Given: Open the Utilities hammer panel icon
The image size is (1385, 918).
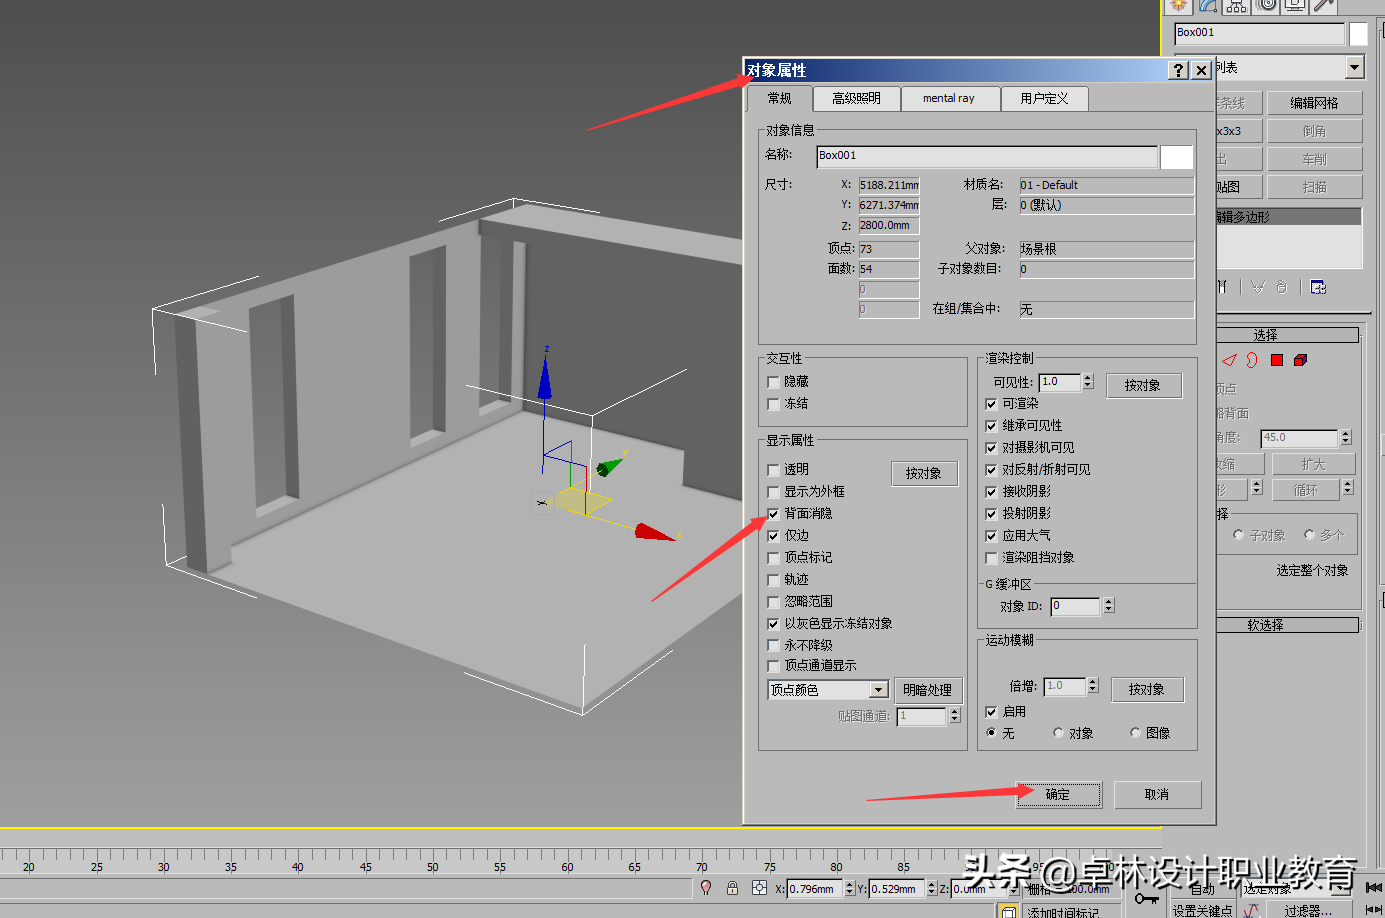Looking at the screenshot, I should (x=1324, y=5).
